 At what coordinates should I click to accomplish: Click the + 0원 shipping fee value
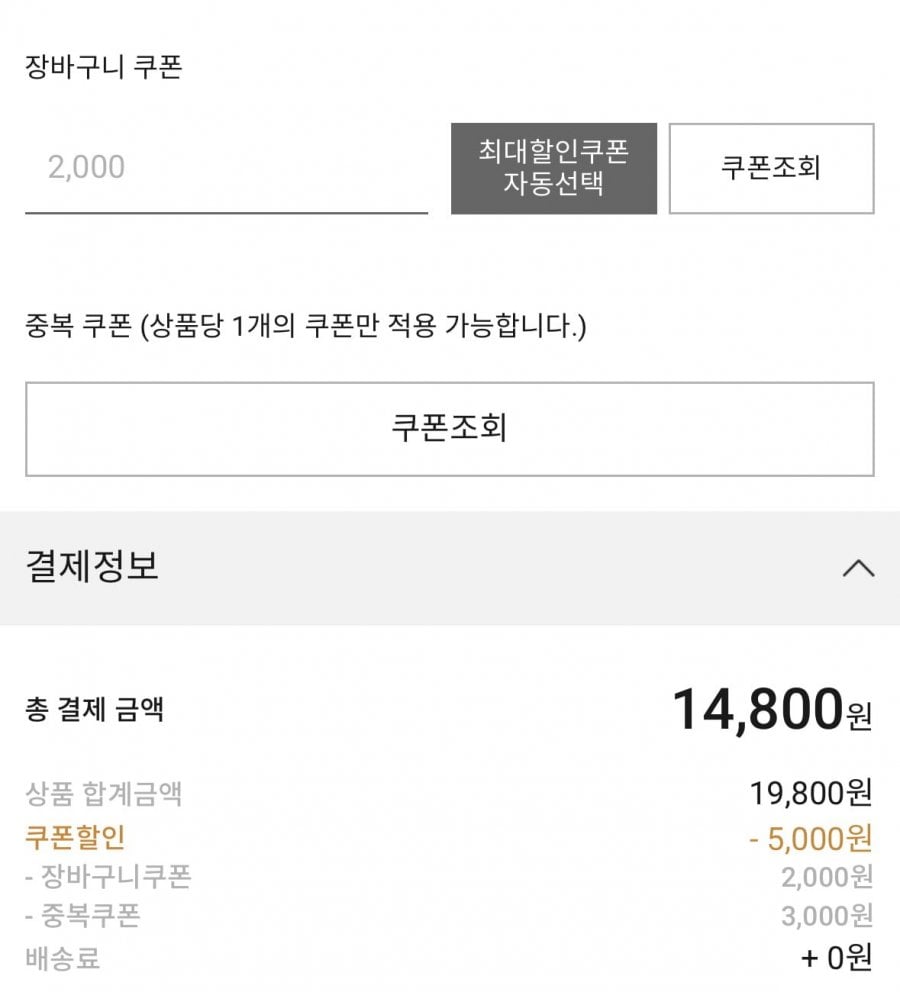[836, 958]
